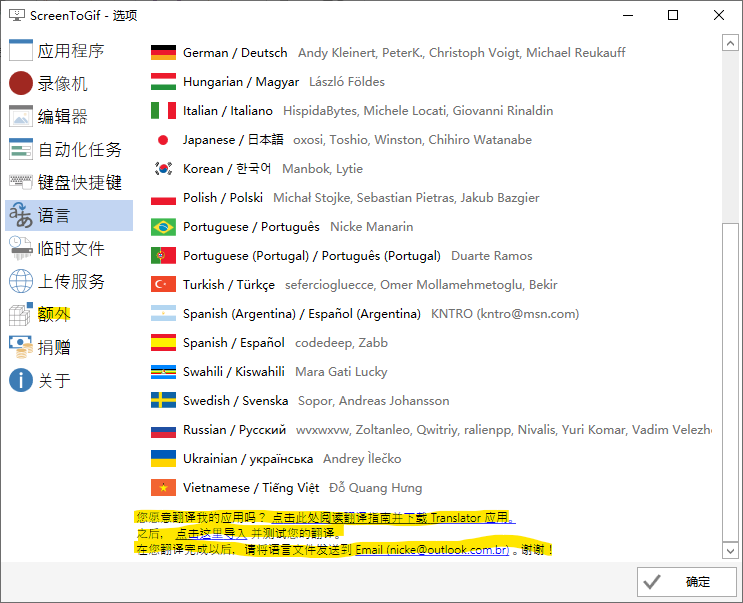Click the Vietnamese flag icon

[163, 487]
